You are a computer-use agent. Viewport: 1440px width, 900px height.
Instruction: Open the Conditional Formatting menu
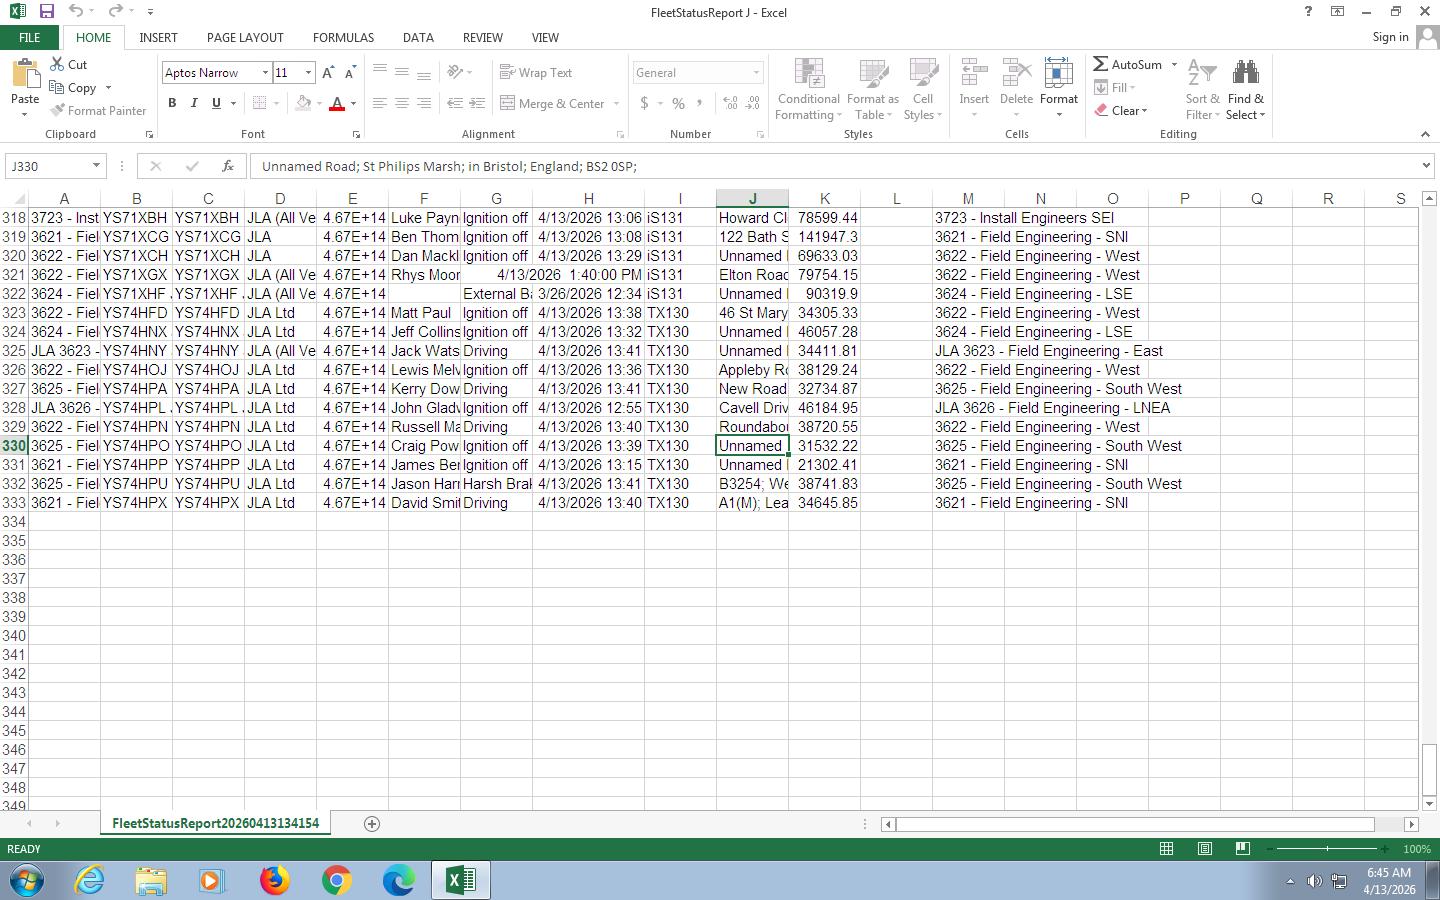(x=808, y=90)
